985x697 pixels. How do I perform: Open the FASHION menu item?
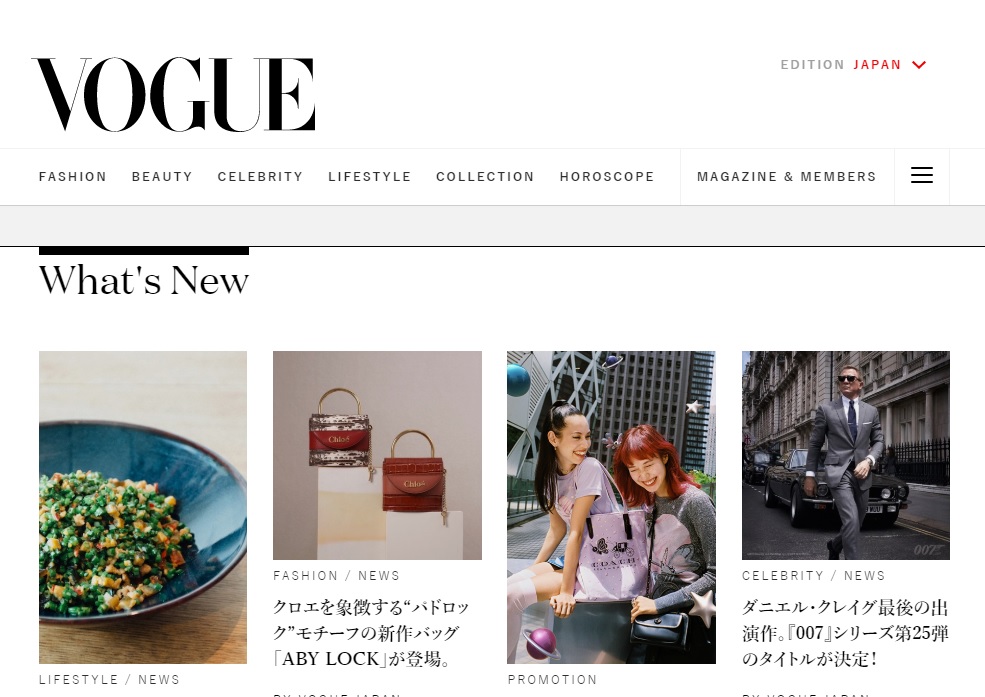tap(73, 177)
